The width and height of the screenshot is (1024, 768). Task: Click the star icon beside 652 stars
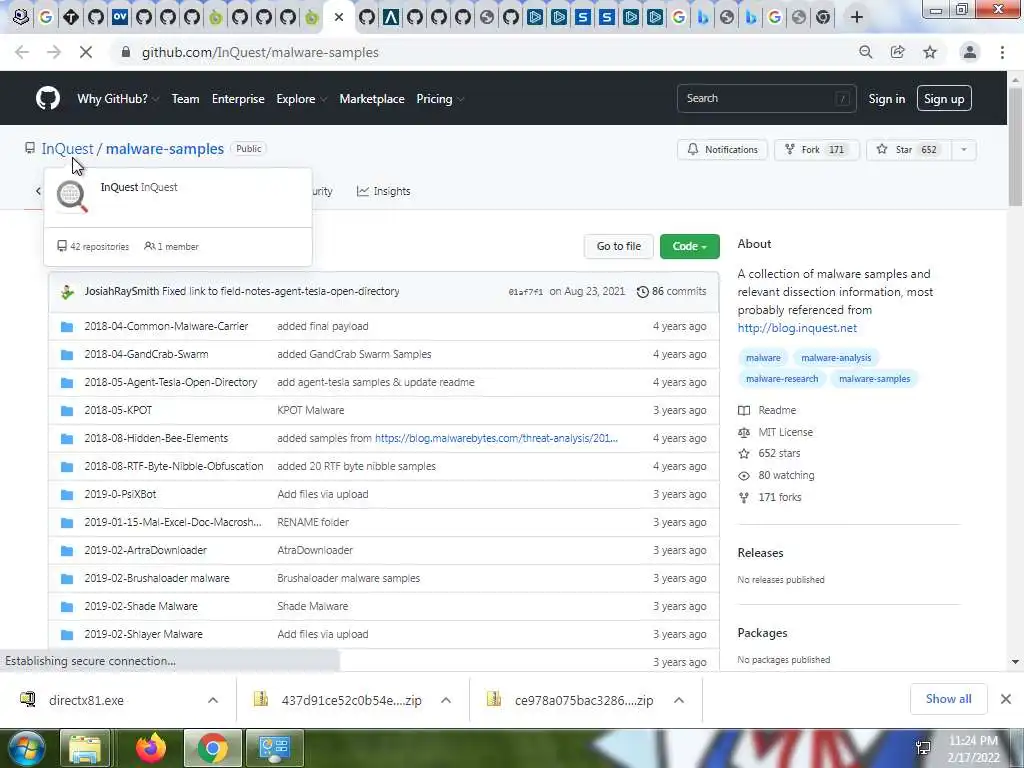(x=744, y=454)
